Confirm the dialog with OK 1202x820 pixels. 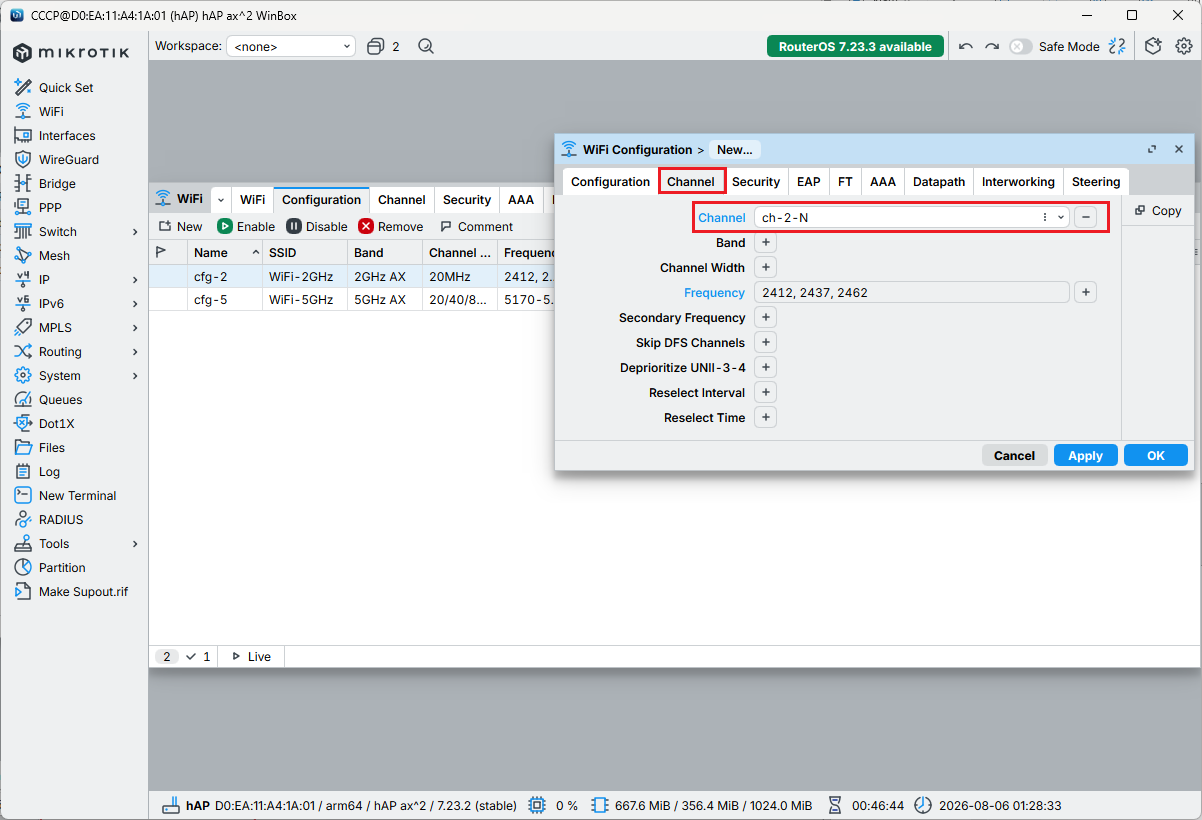click(1156, 455)
